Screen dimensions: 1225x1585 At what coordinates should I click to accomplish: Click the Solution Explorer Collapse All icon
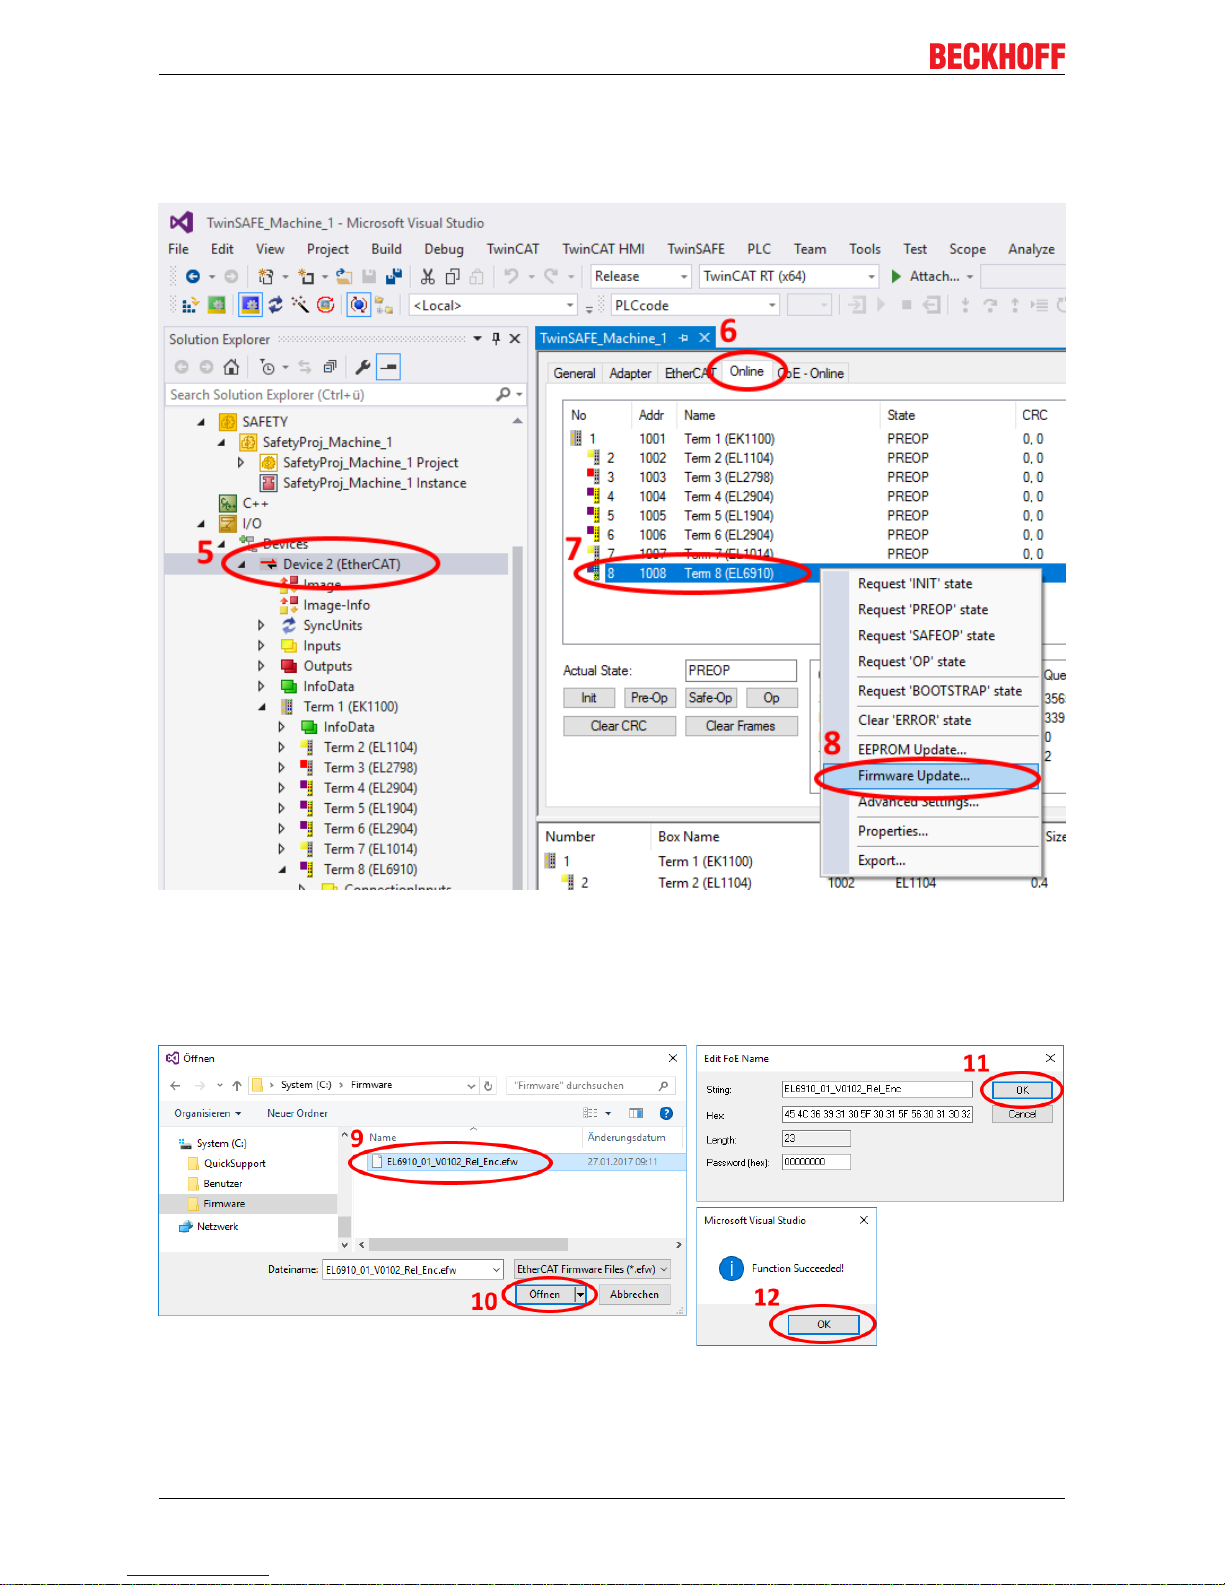[329, 367]
